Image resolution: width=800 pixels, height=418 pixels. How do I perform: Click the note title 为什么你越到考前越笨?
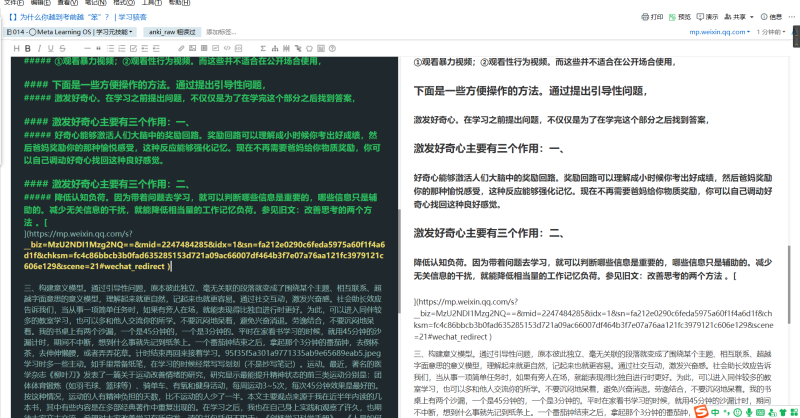coord(78,17)
